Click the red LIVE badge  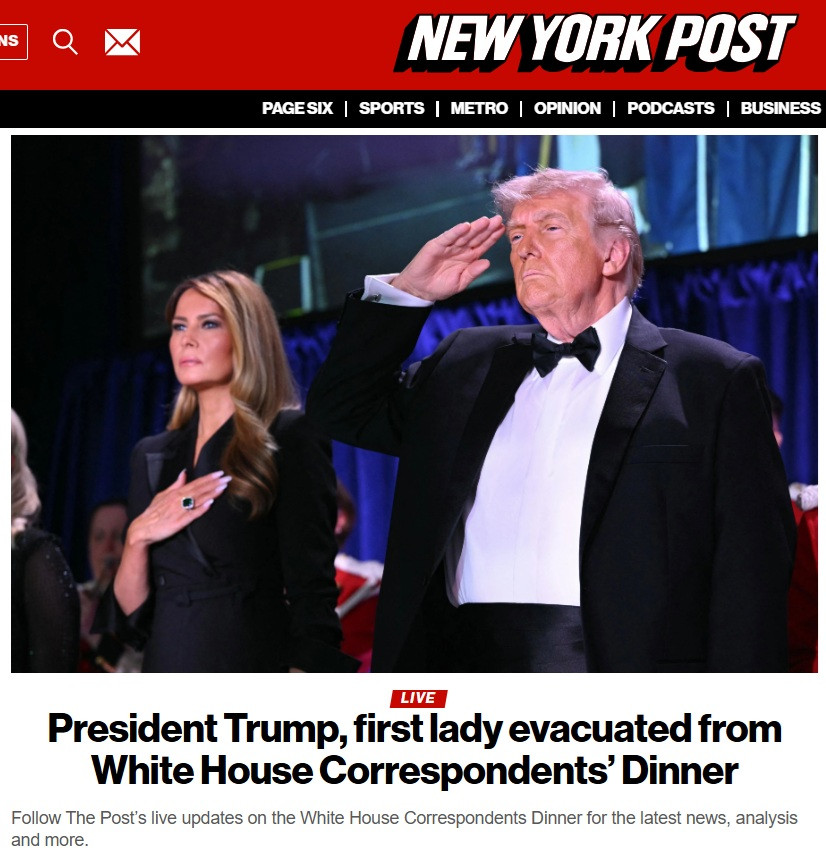tap(418, 698)
